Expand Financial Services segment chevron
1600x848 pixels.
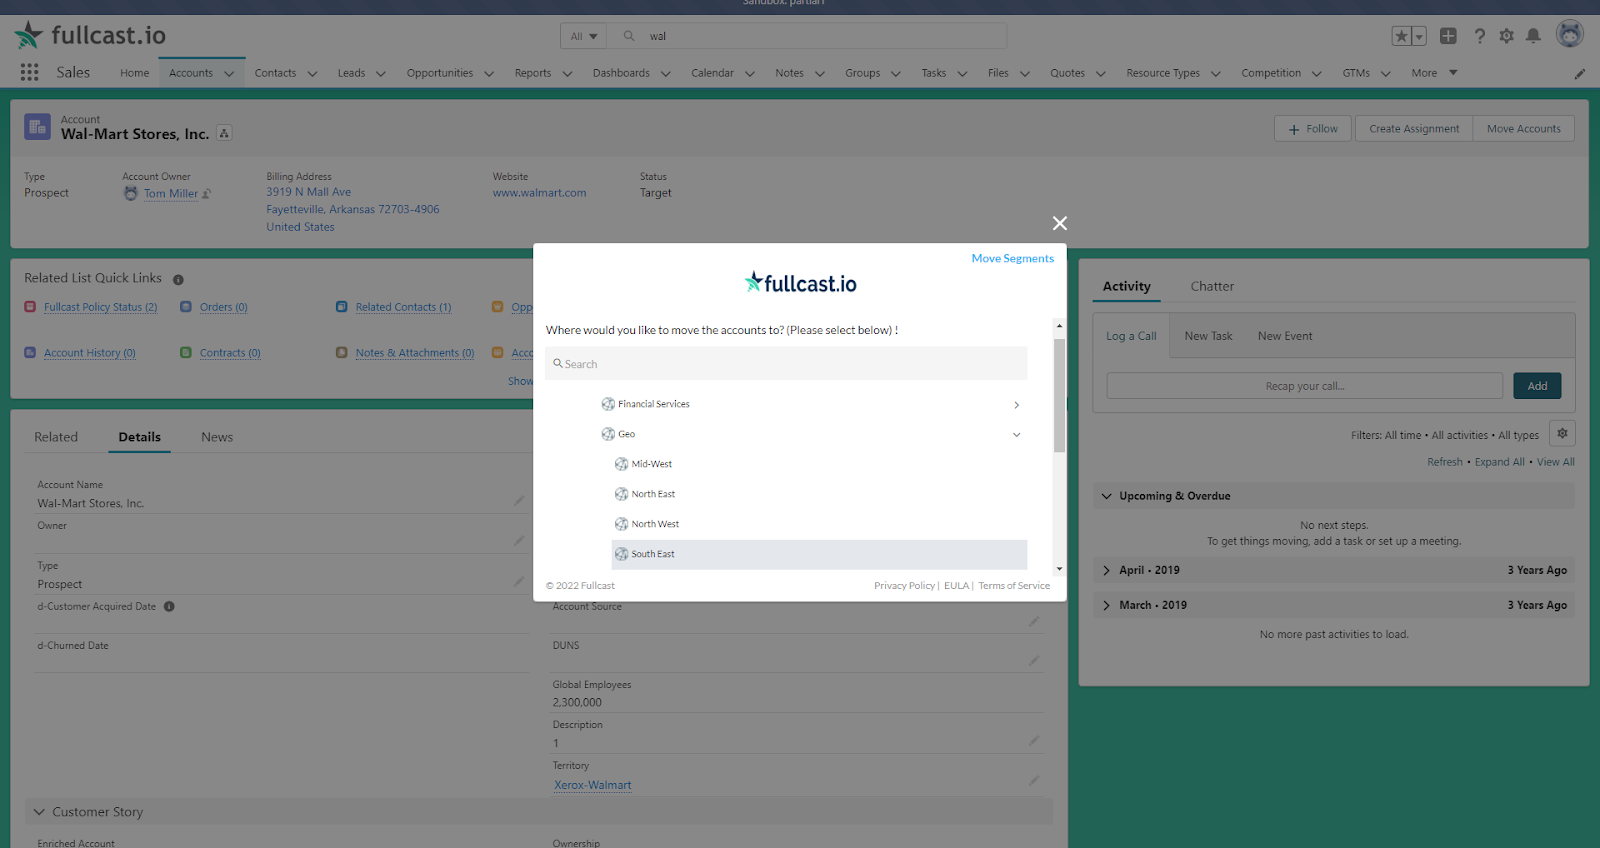(x=1017, y=405)
